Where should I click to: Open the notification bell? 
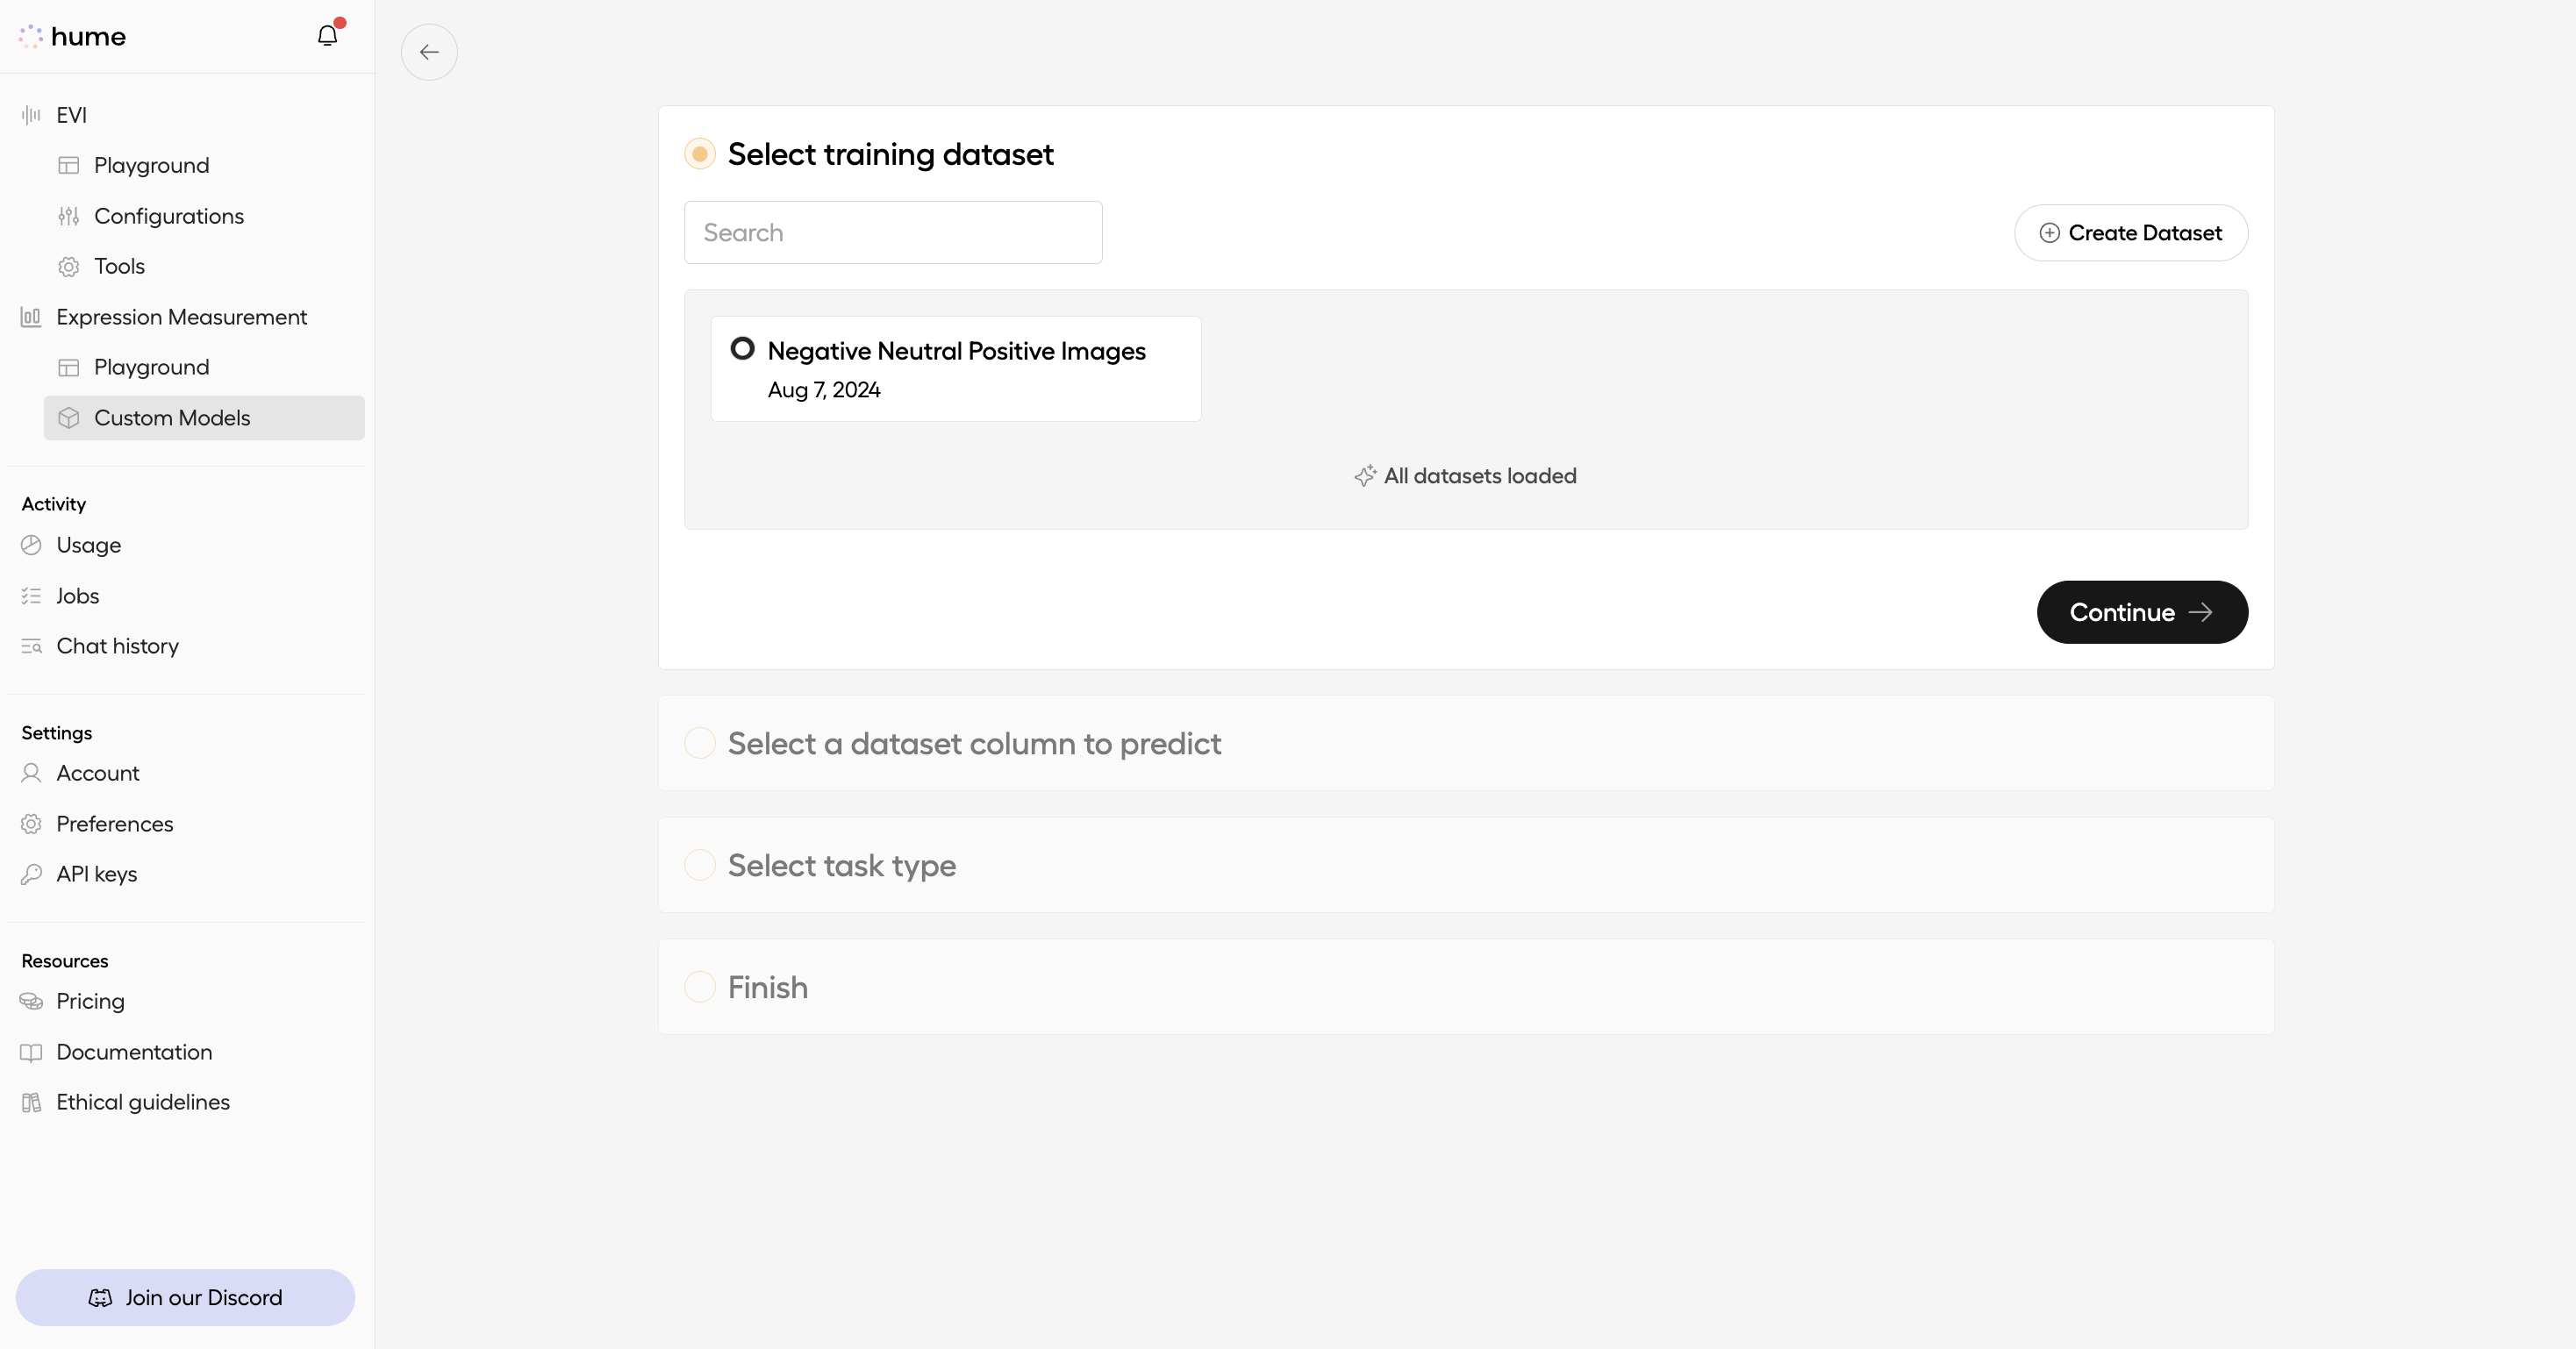327,34
